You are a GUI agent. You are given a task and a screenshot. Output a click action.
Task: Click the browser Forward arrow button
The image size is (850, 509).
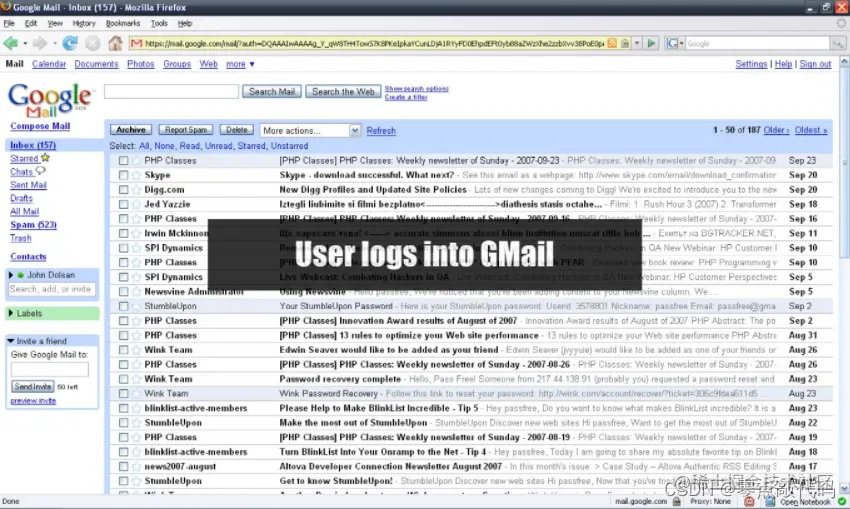pyautogui.click(x=40, y=43)
